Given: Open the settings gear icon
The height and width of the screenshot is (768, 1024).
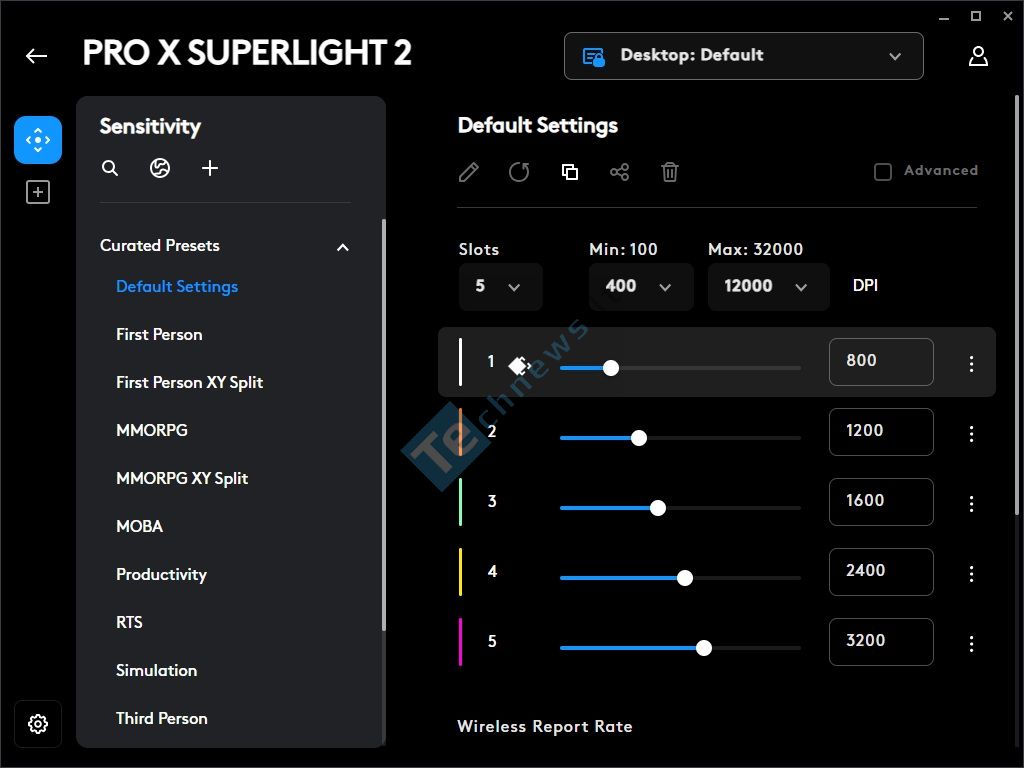Looking at the screenshot, I should 38,724.
